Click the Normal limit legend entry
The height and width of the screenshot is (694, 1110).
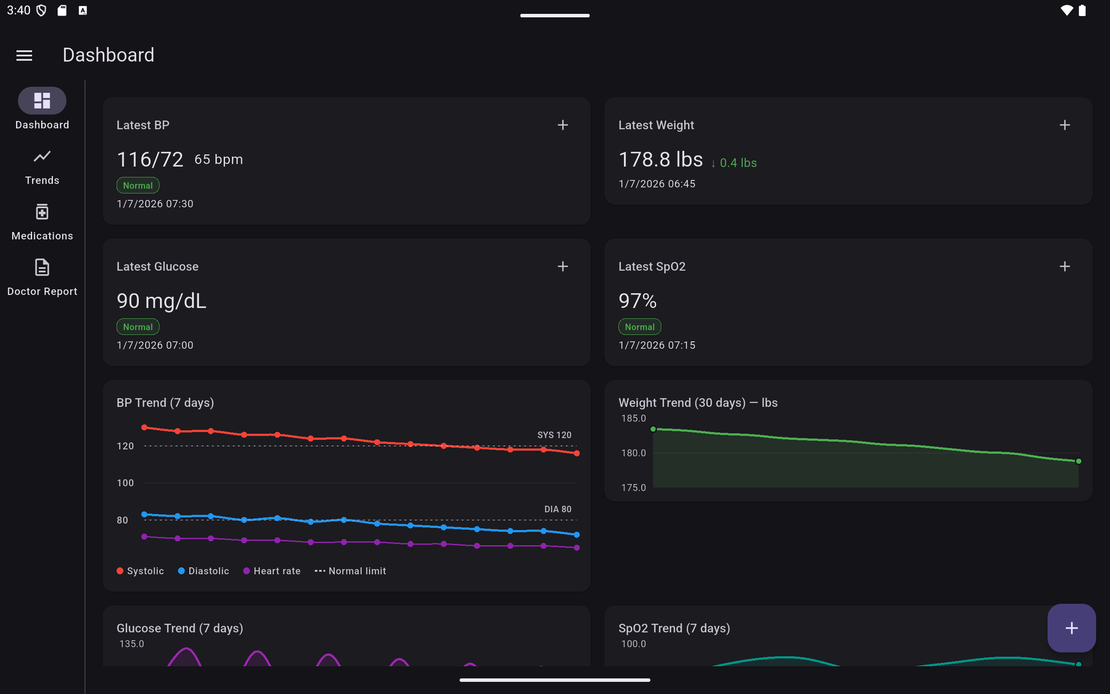[350, 571]
